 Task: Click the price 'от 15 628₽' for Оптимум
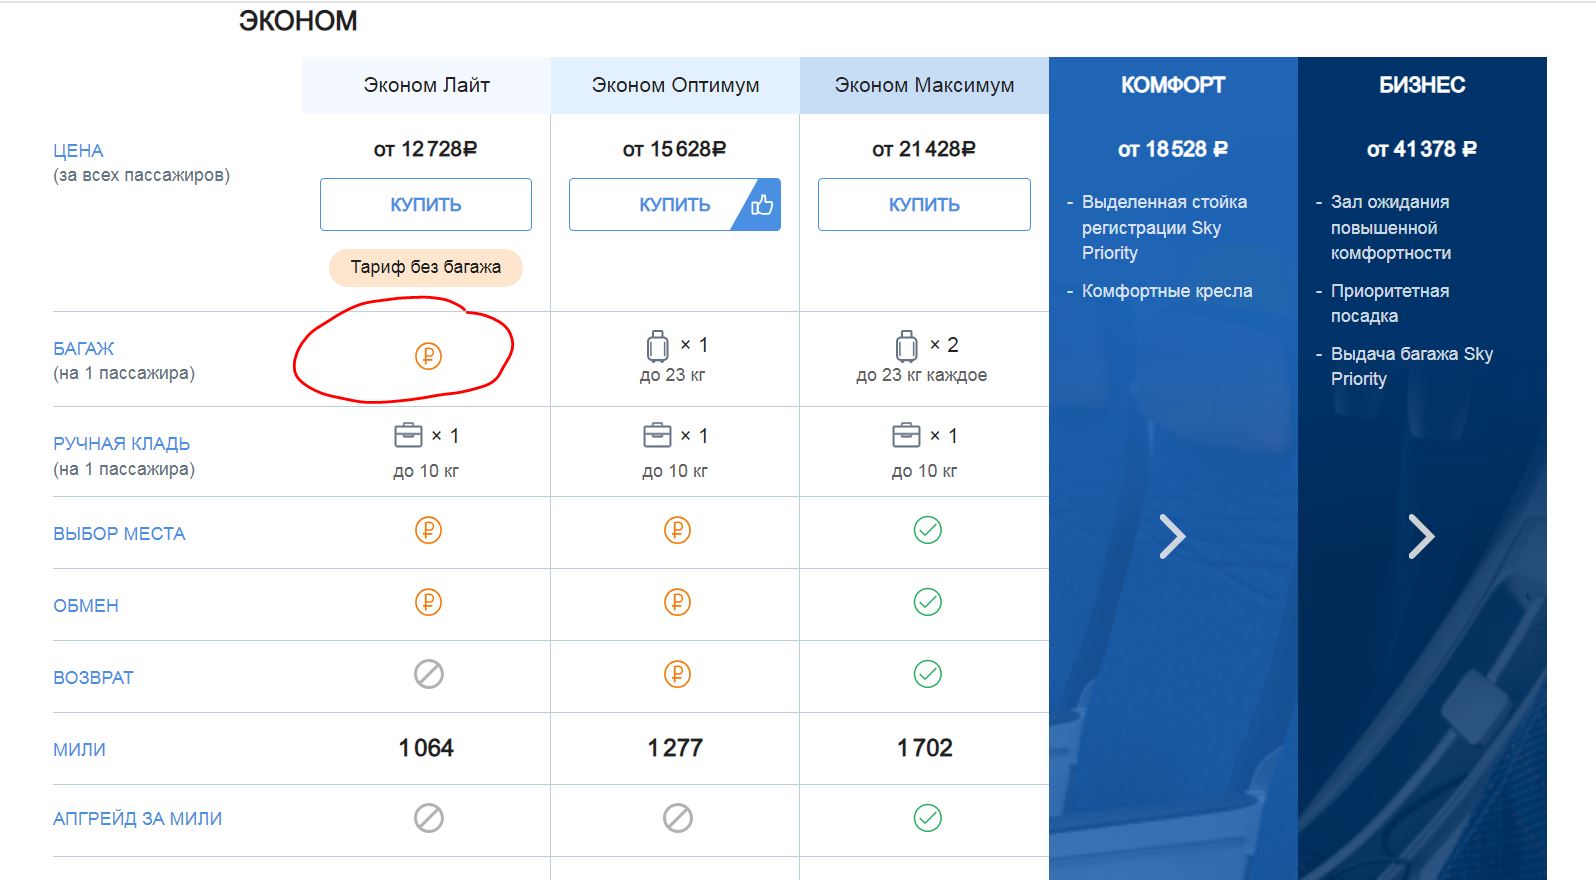click(675, 149)
